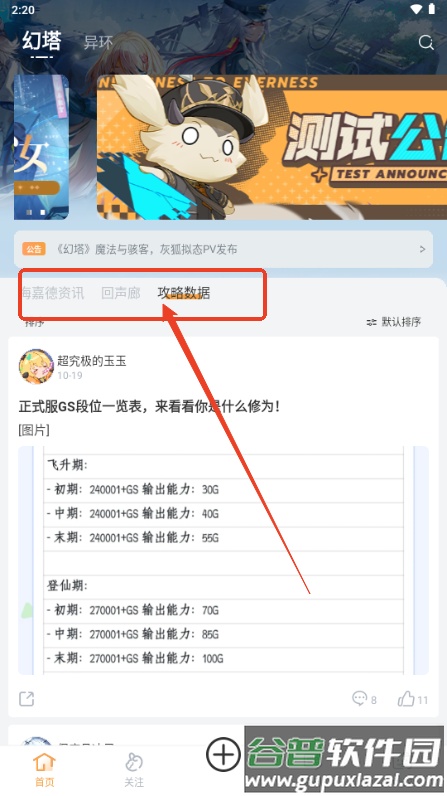This screenshot has width=447, height=796.
Task: Open the 关注 following tab icon
Action: (x=134, y=770)
